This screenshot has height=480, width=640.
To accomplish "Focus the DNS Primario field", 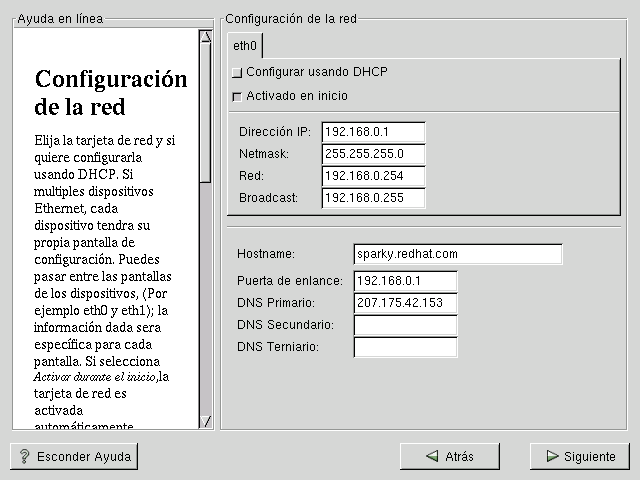I will (405, 303).
